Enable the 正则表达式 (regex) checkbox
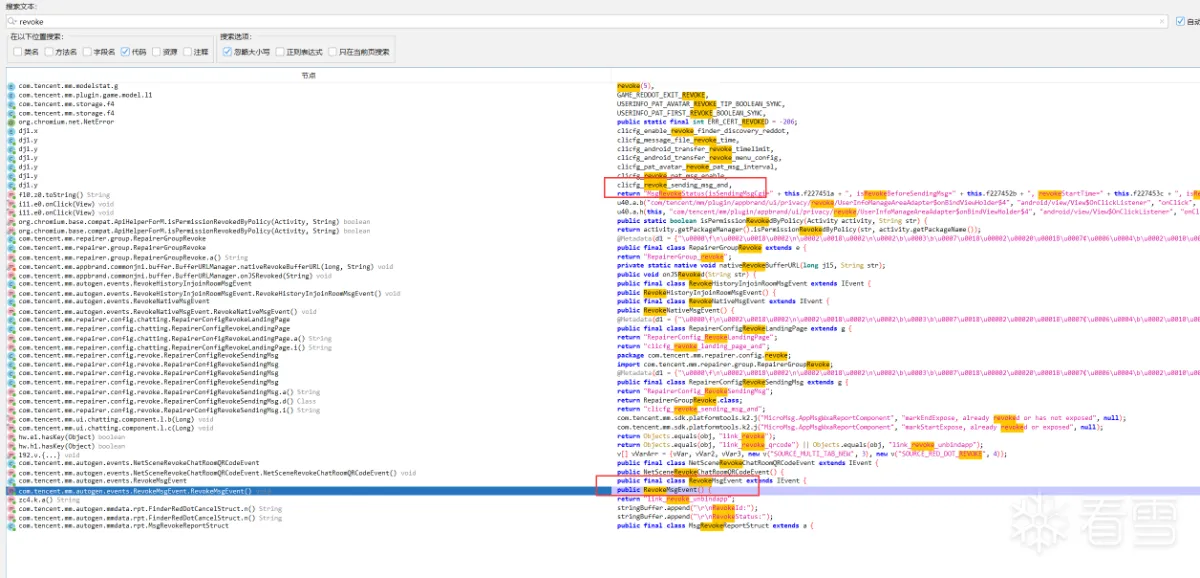Viewport: 1200px width, 578px height. 279,51
